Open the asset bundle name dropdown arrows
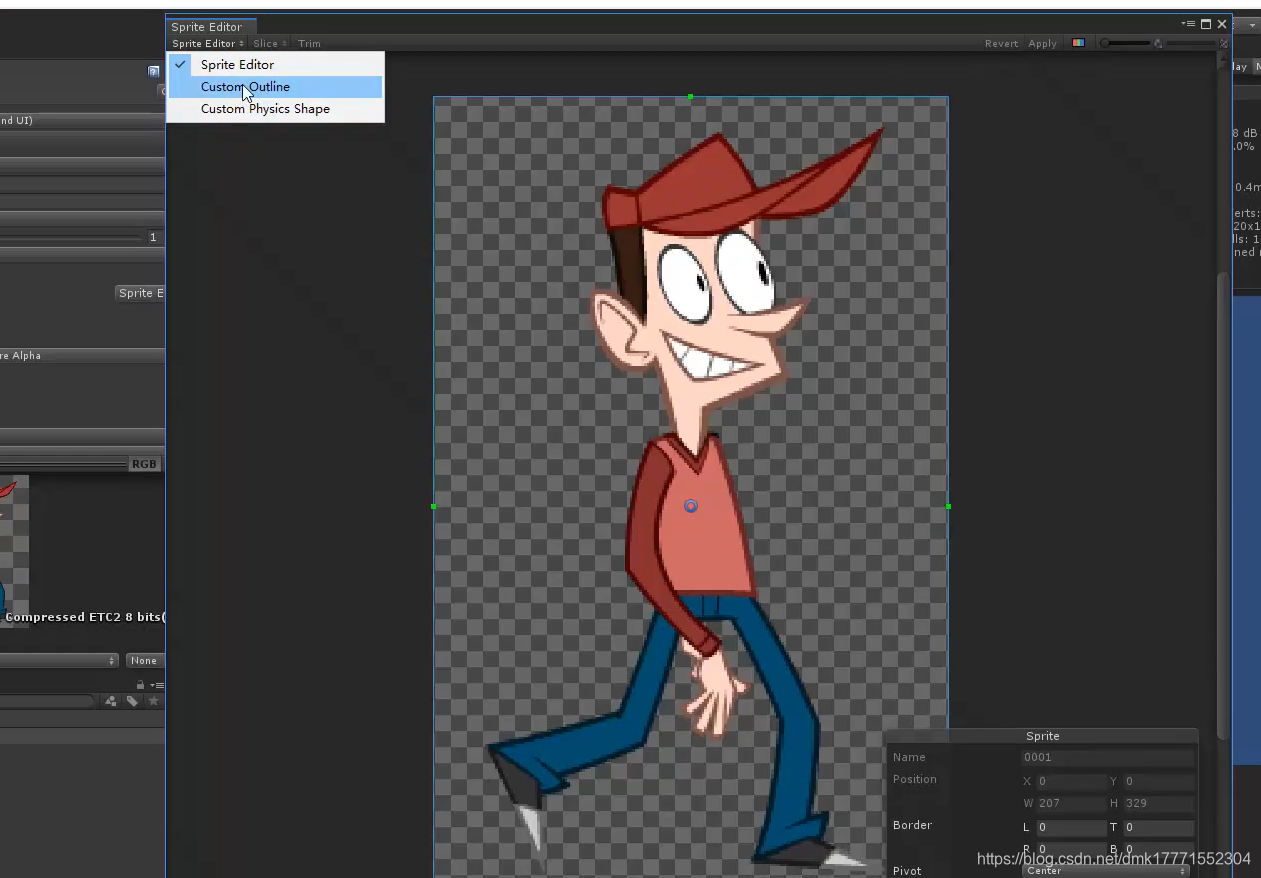Screen dimensions: 1261x878 point(113,661)
